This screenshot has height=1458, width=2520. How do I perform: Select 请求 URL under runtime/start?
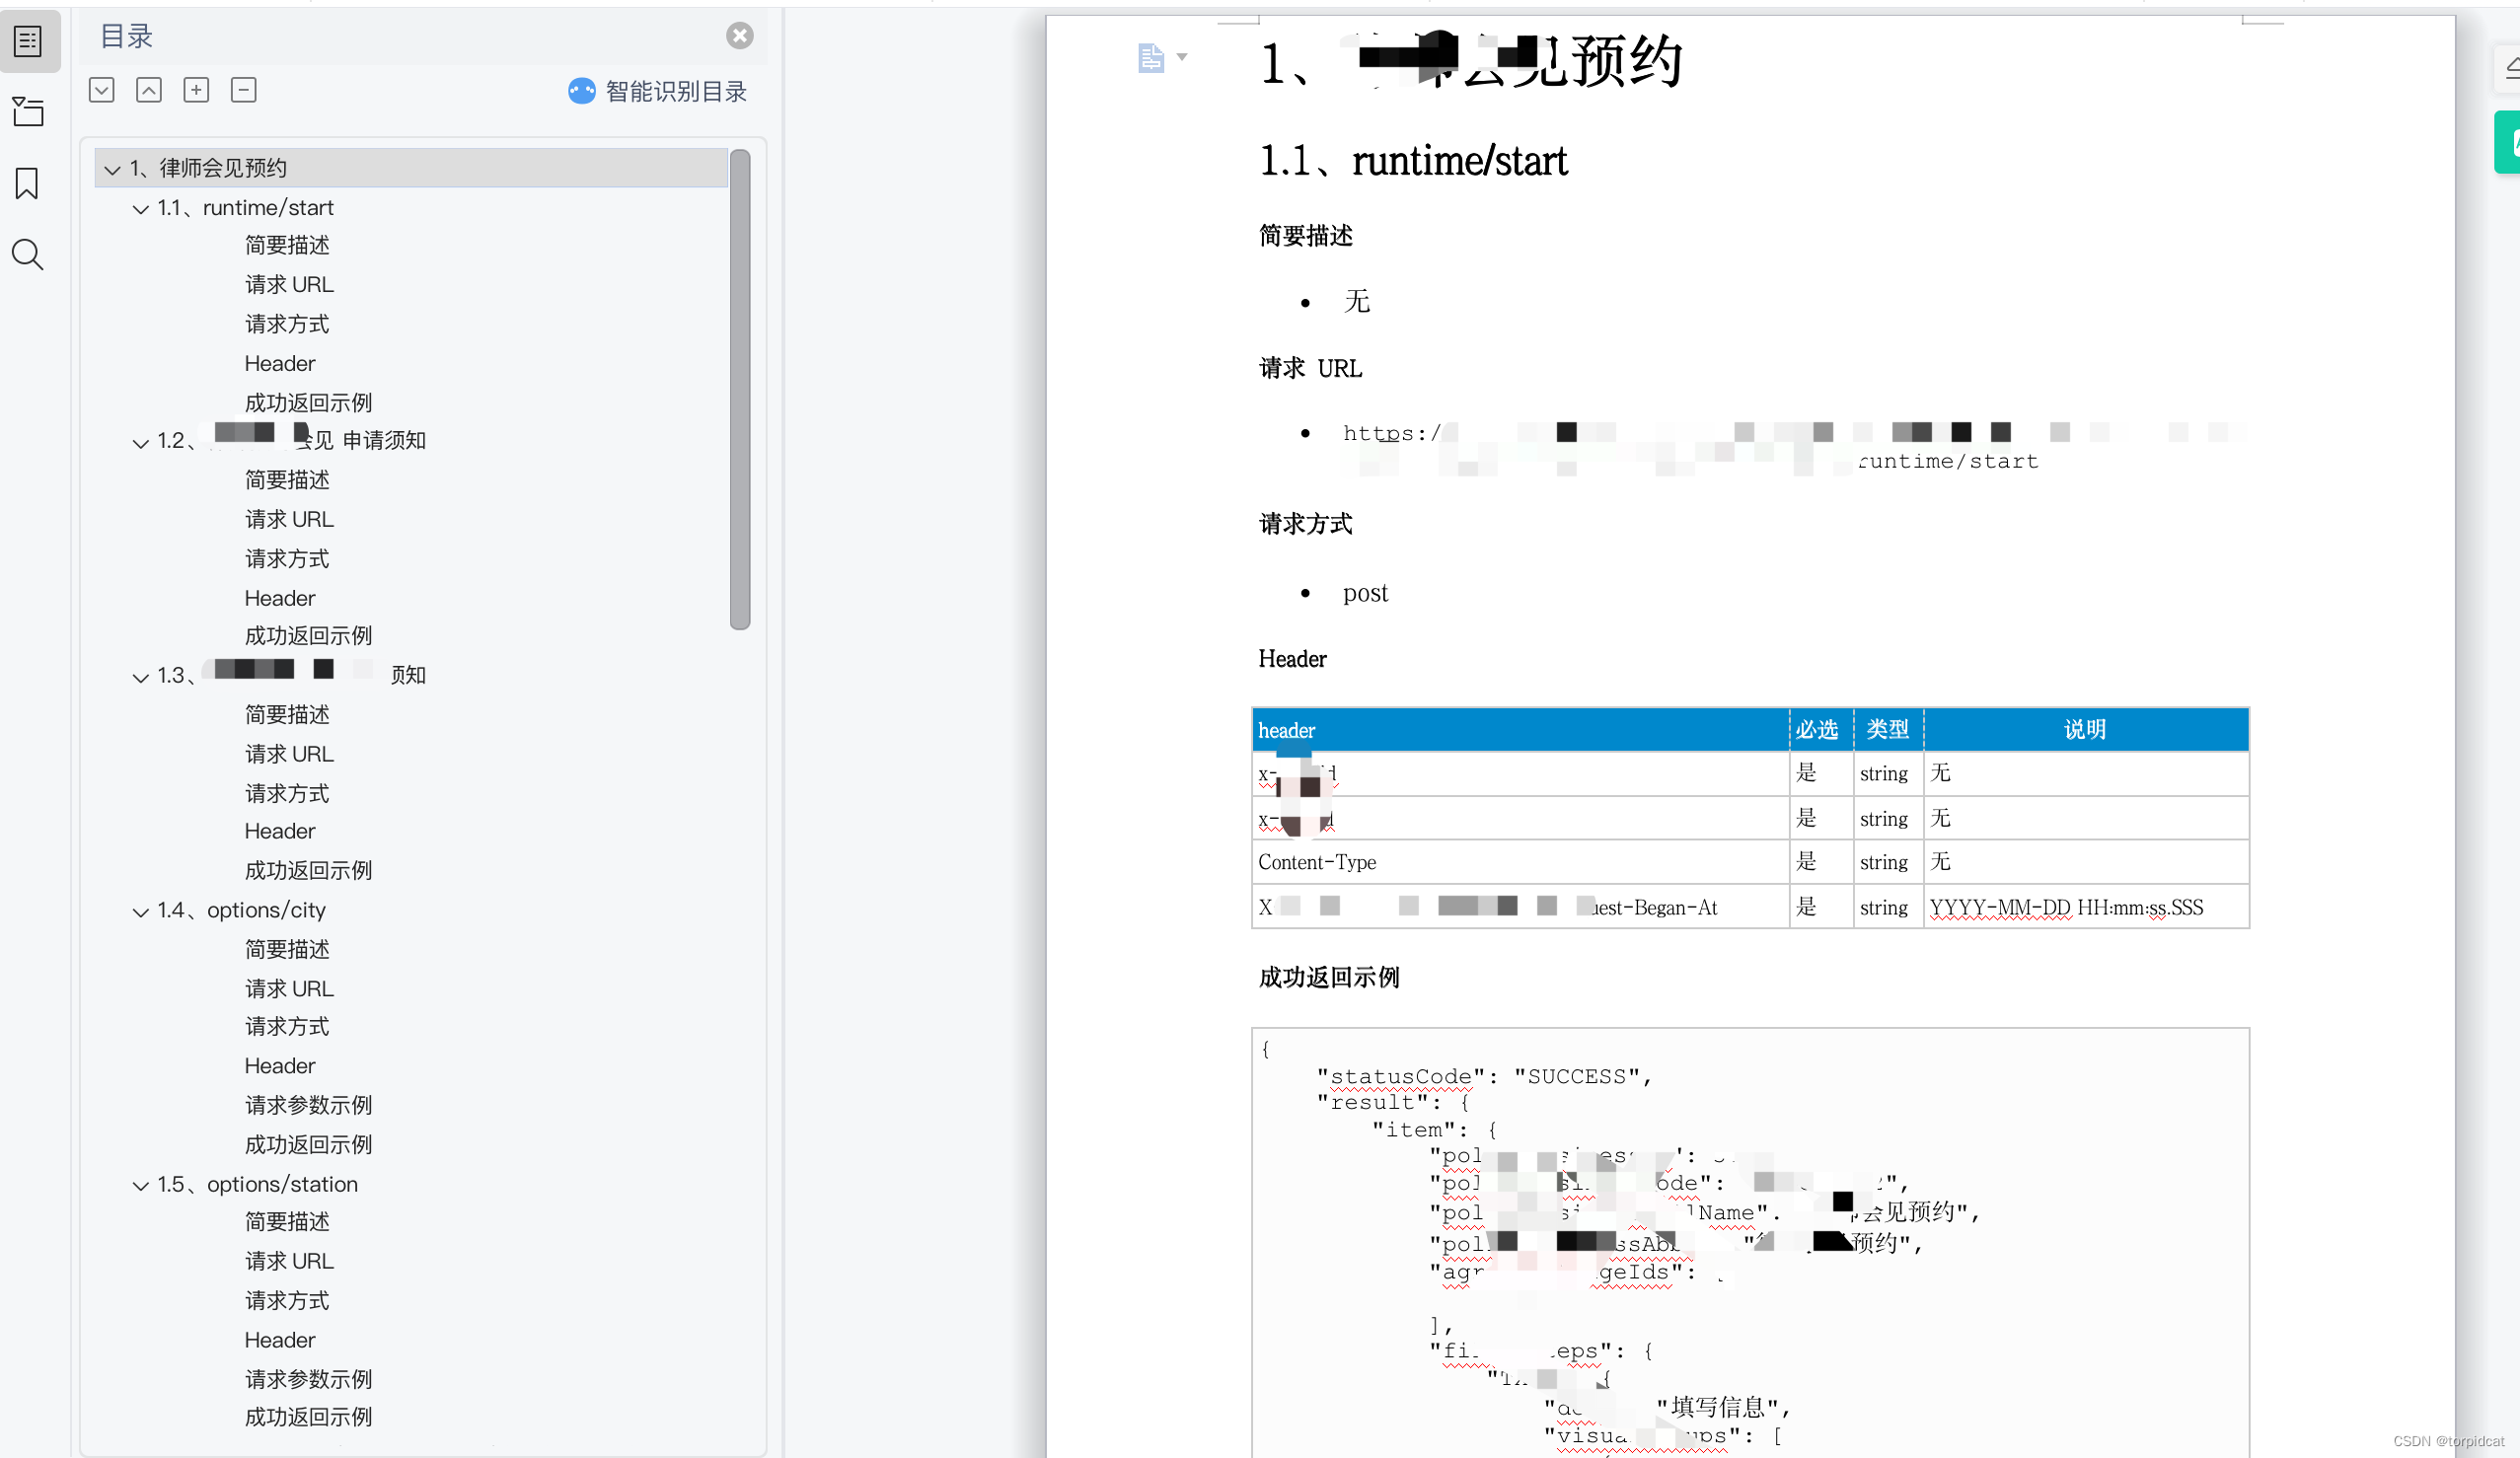[289, 285]
